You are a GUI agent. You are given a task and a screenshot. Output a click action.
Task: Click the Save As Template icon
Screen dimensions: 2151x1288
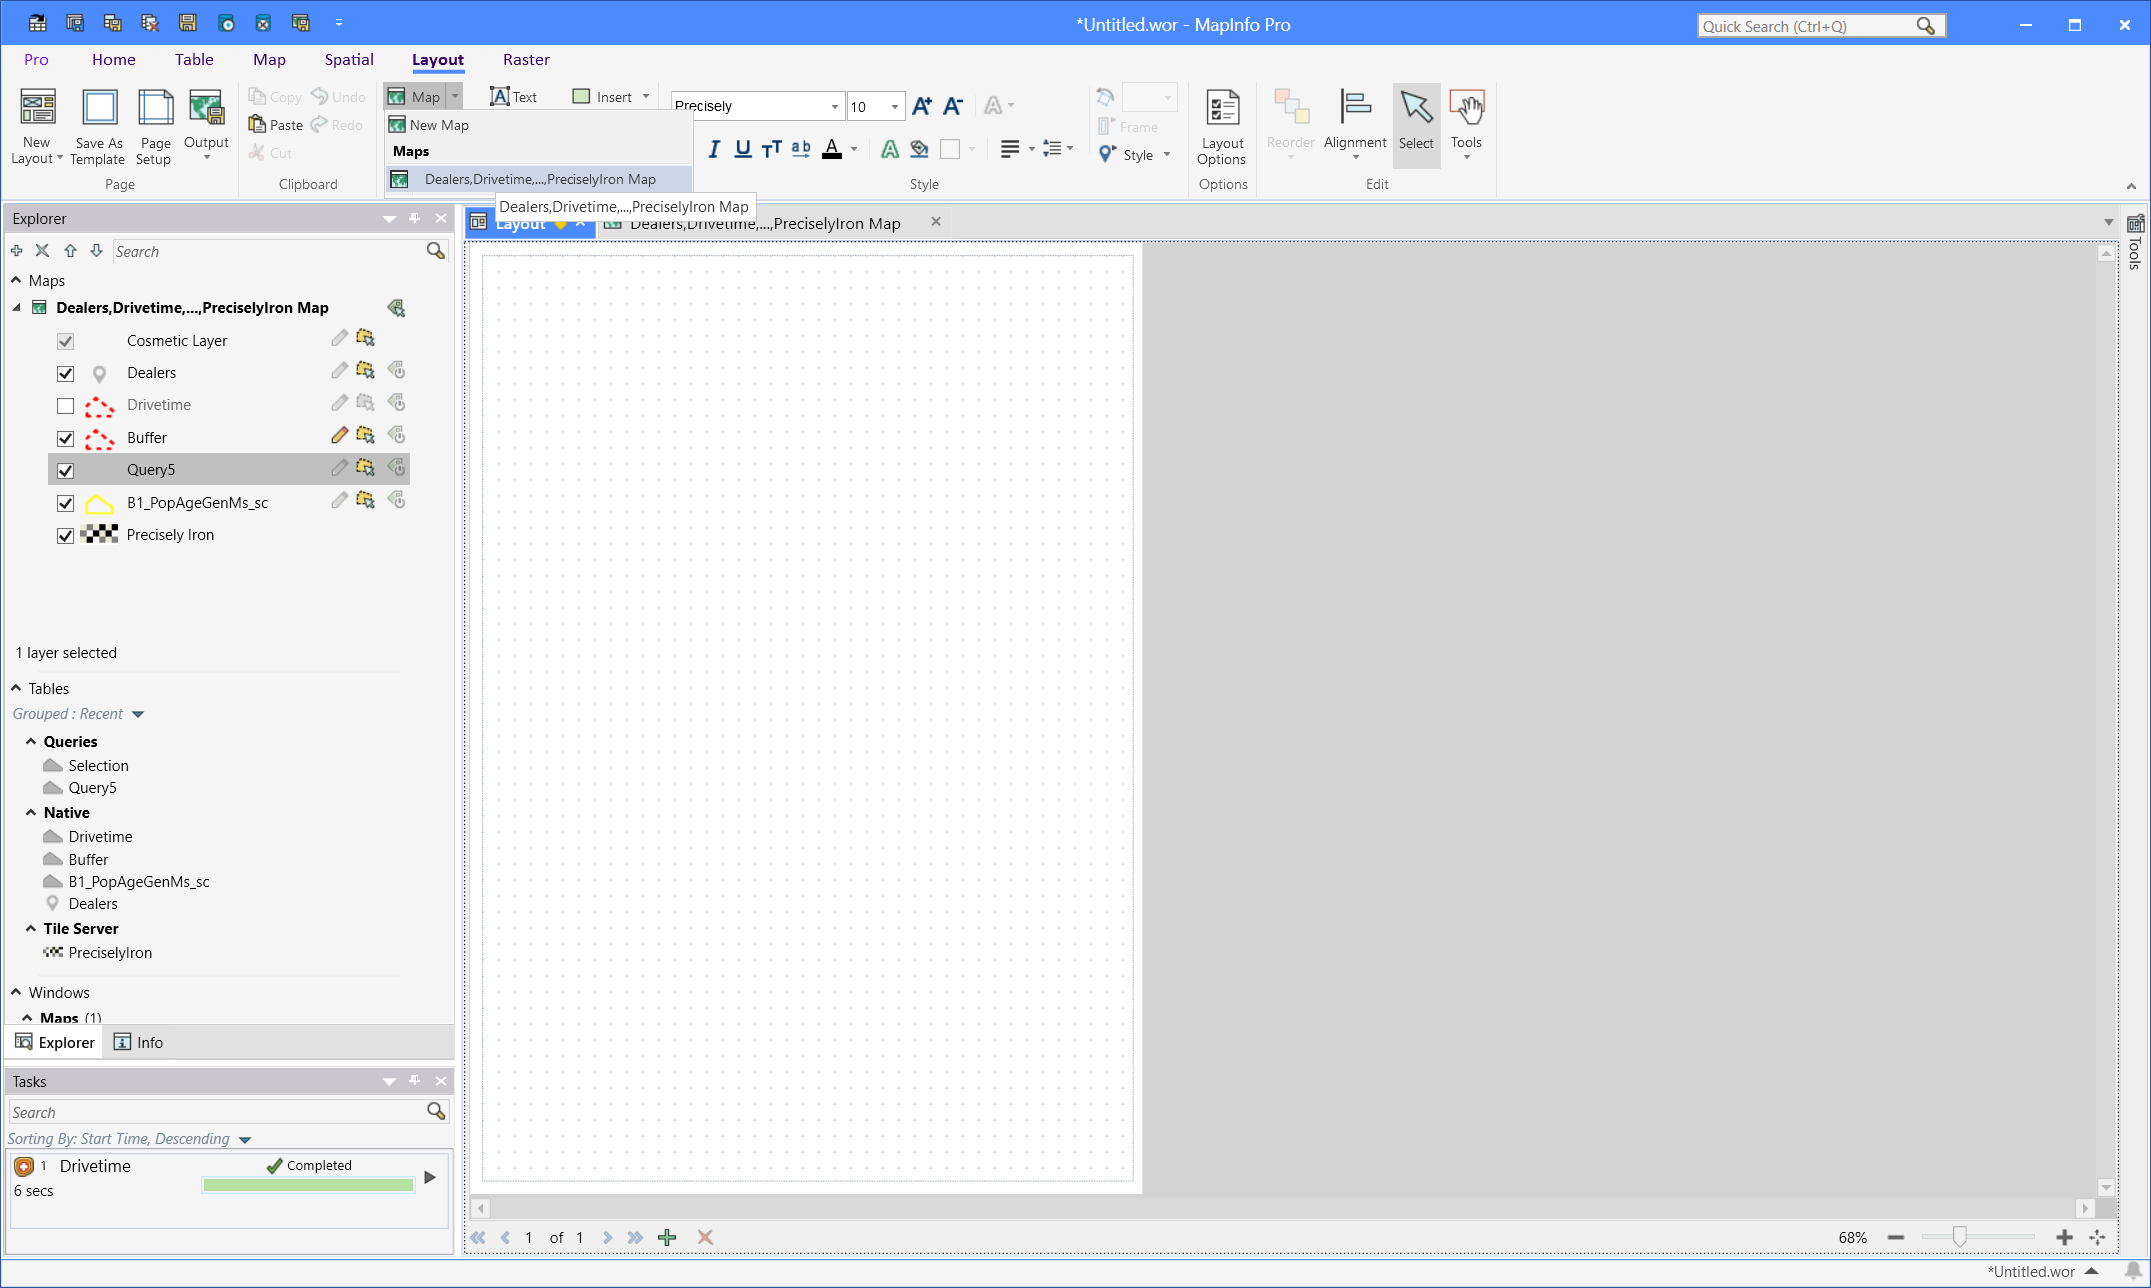coord(98,108)
